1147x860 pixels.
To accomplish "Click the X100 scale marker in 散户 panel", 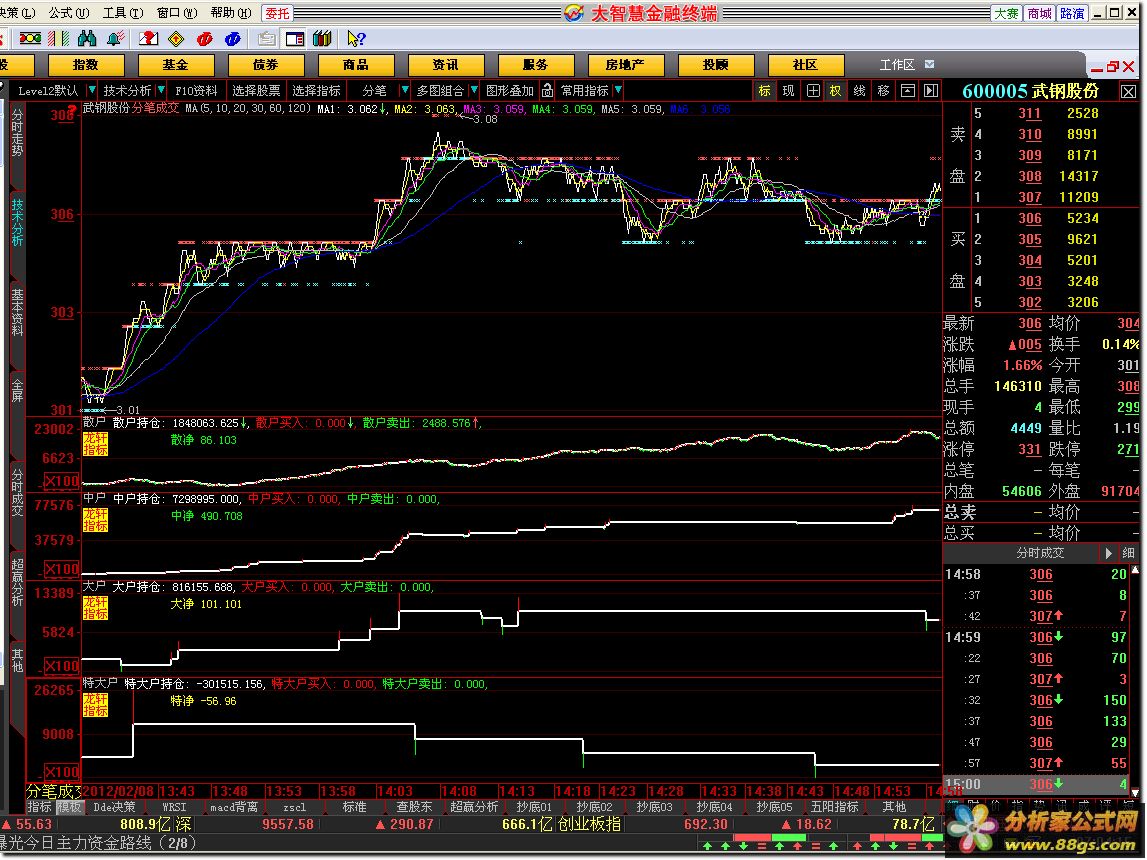I will (61, 481).
